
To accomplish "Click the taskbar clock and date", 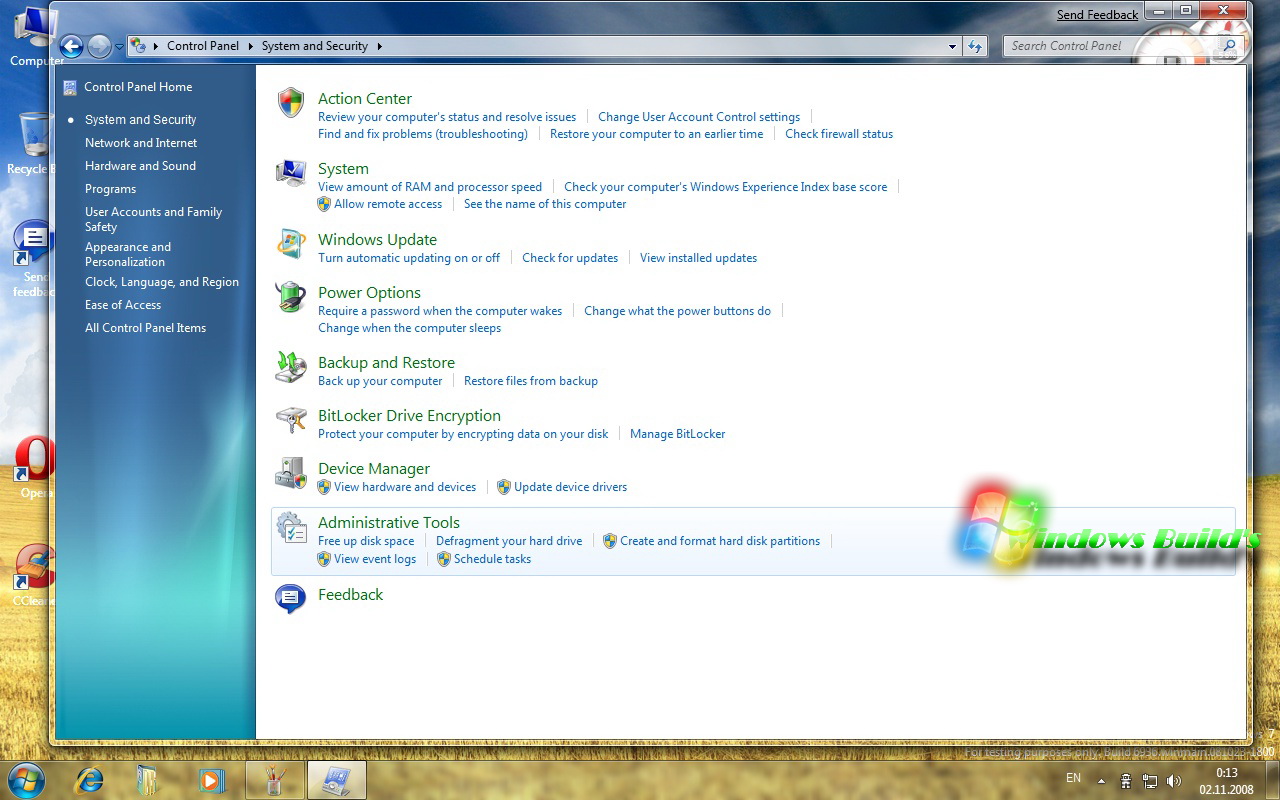I will pos(1226,781).
